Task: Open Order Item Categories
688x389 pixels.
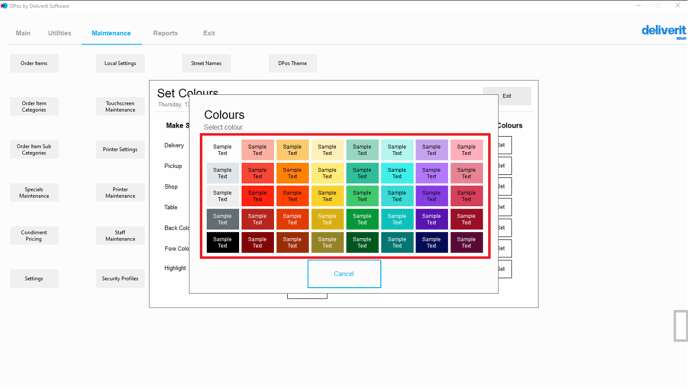Action: point(34,107)
